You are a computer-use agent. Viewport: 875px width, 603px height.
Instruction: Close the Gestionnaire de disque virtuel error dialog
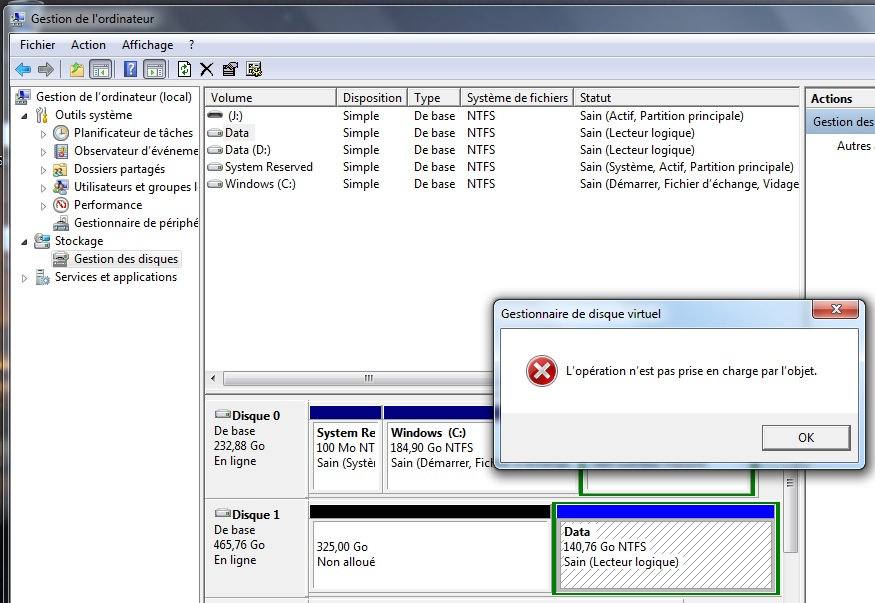tap(835, 309)
